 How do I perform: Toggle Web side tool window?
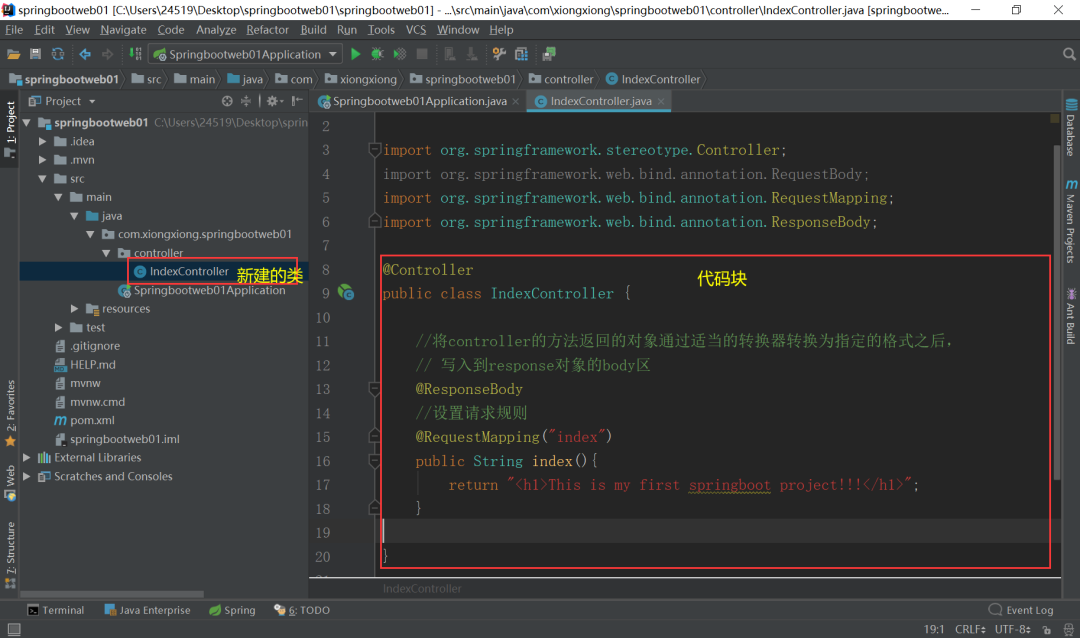(x=10, y=483)
